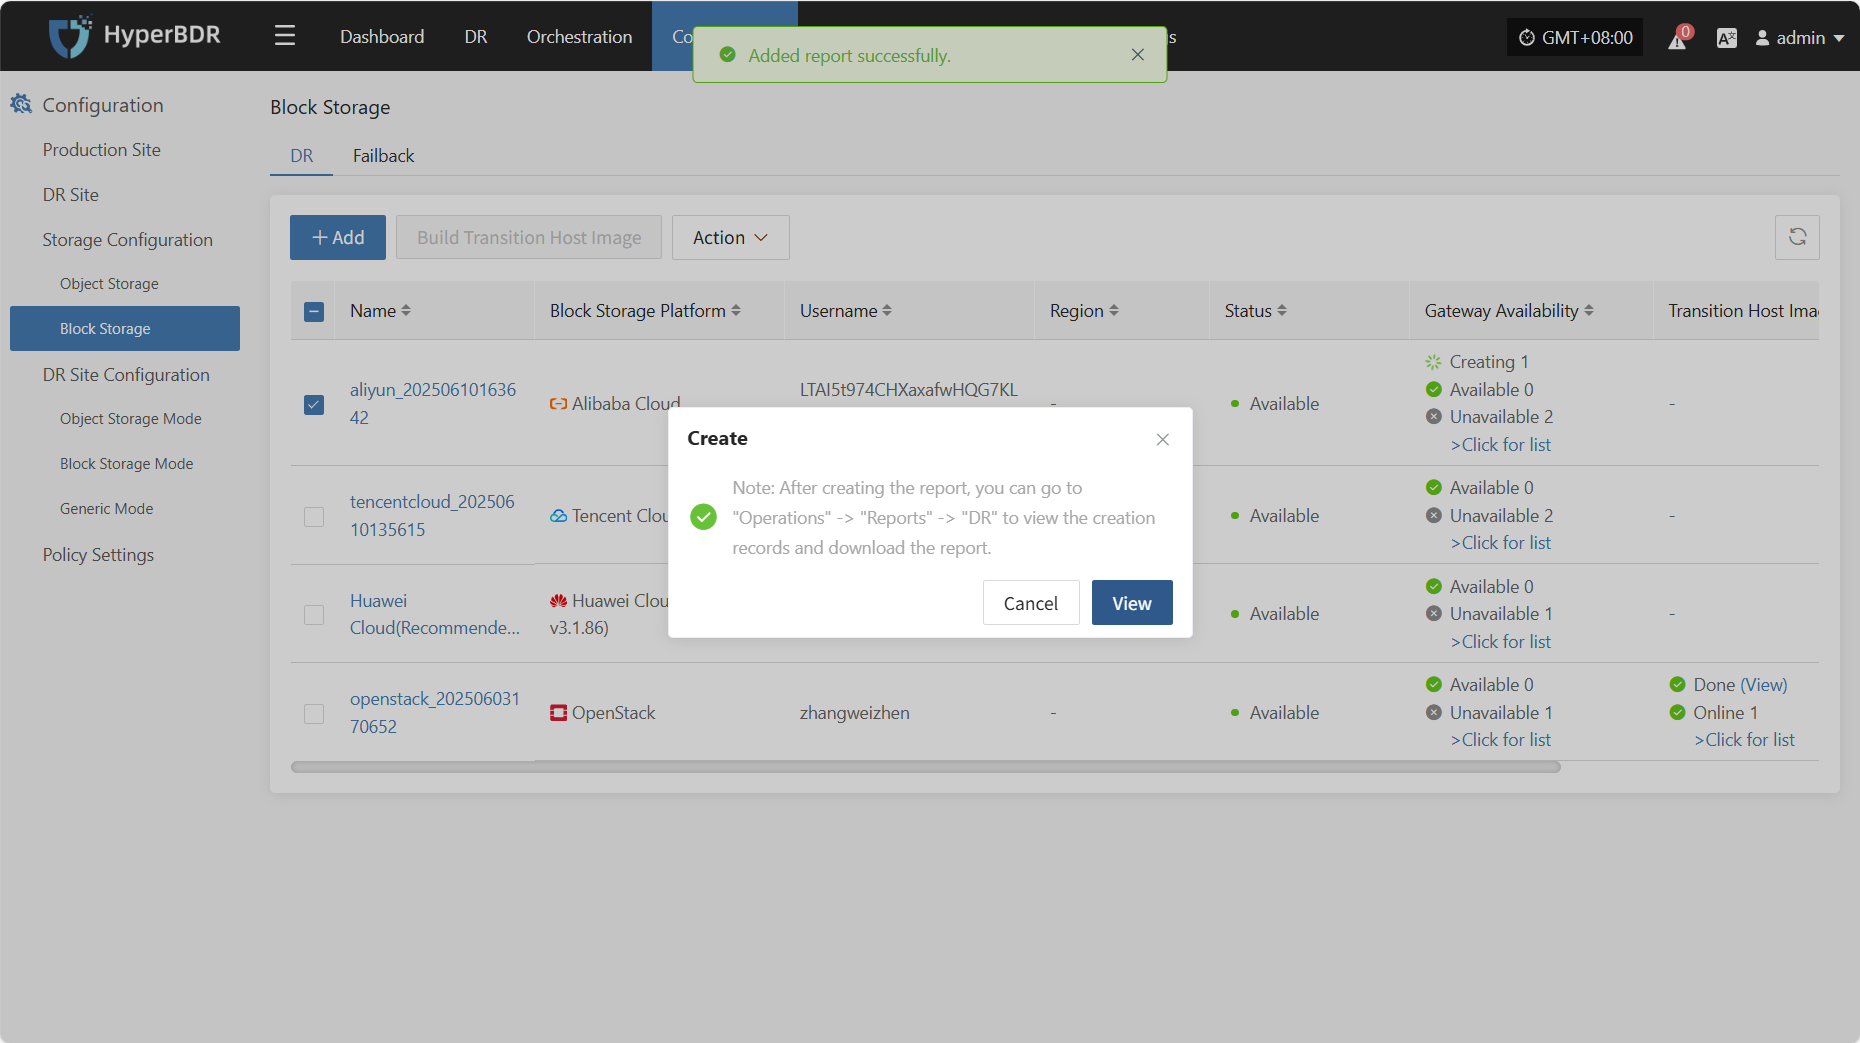Click the refresh table icon
Viewport: 1860px width, 1043px height.
point(1797,237)
